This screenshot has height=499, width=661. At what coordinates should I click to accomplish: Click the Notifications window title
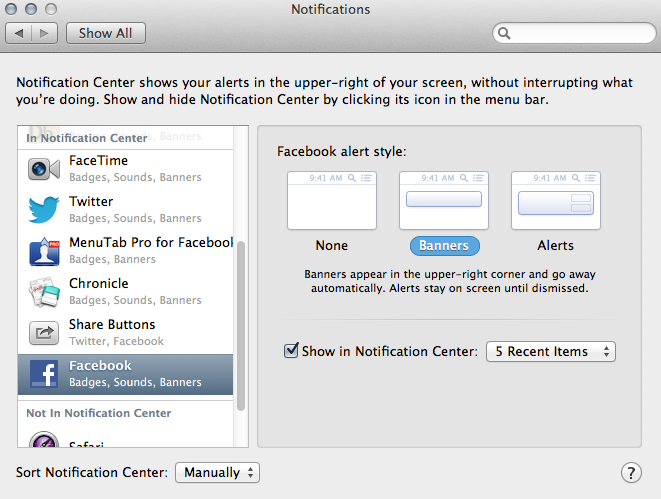tap(330, 9)
